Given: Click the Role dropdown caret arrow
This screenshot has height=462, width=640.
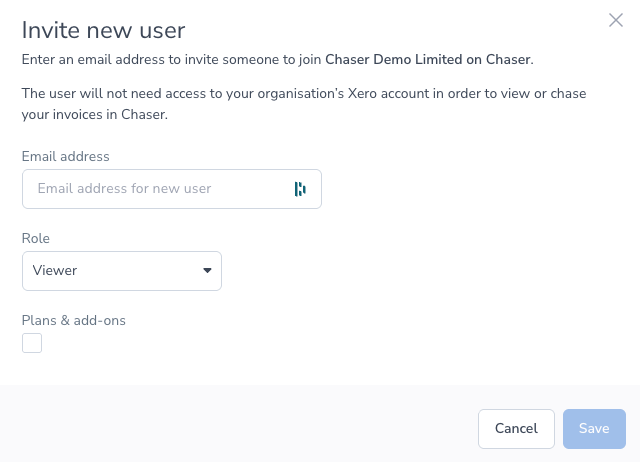Looking at the screenshot, I should [207, 270].
